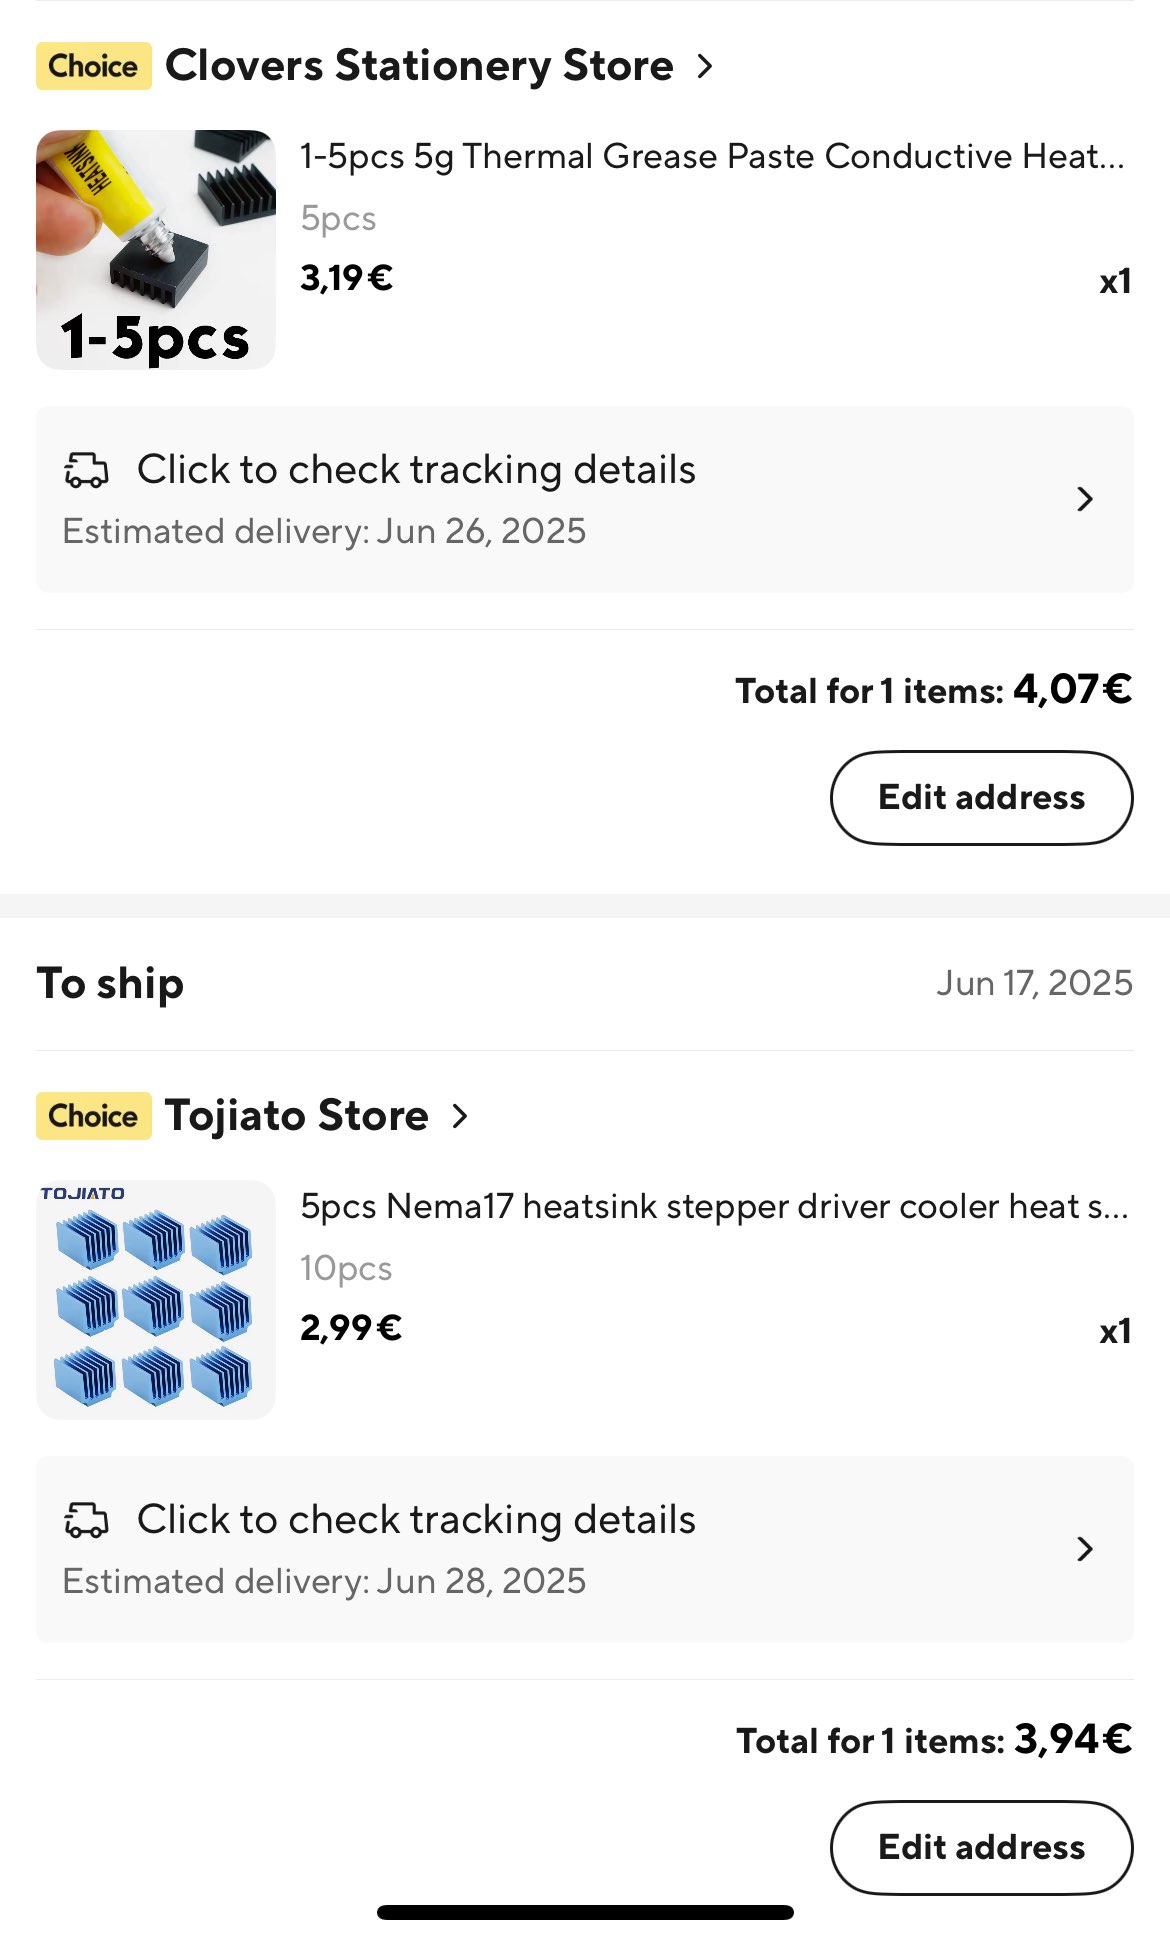
Task: Tap truck icon for Jun 28 delivery
Action: tap(86, 1520)
